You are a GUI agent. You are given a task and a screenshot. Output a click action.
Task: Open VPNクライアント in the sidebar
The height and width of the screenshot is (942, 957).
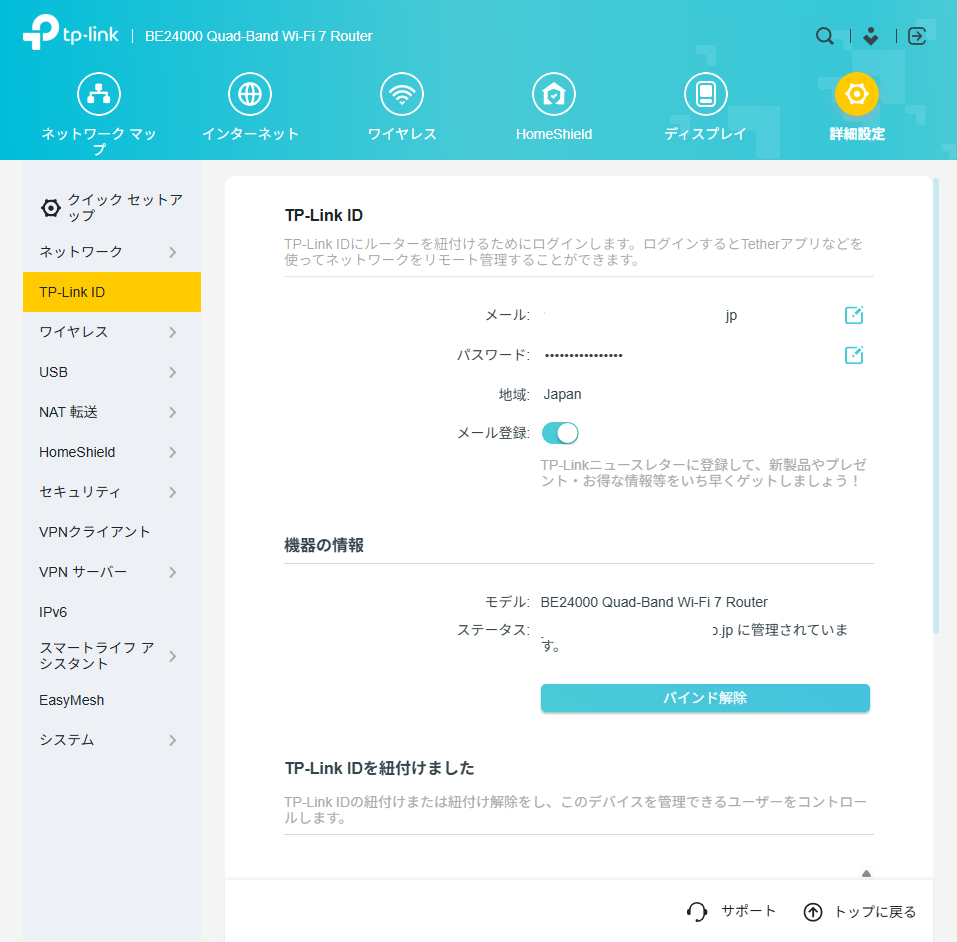pyautogui.click(x=112, y=532)
